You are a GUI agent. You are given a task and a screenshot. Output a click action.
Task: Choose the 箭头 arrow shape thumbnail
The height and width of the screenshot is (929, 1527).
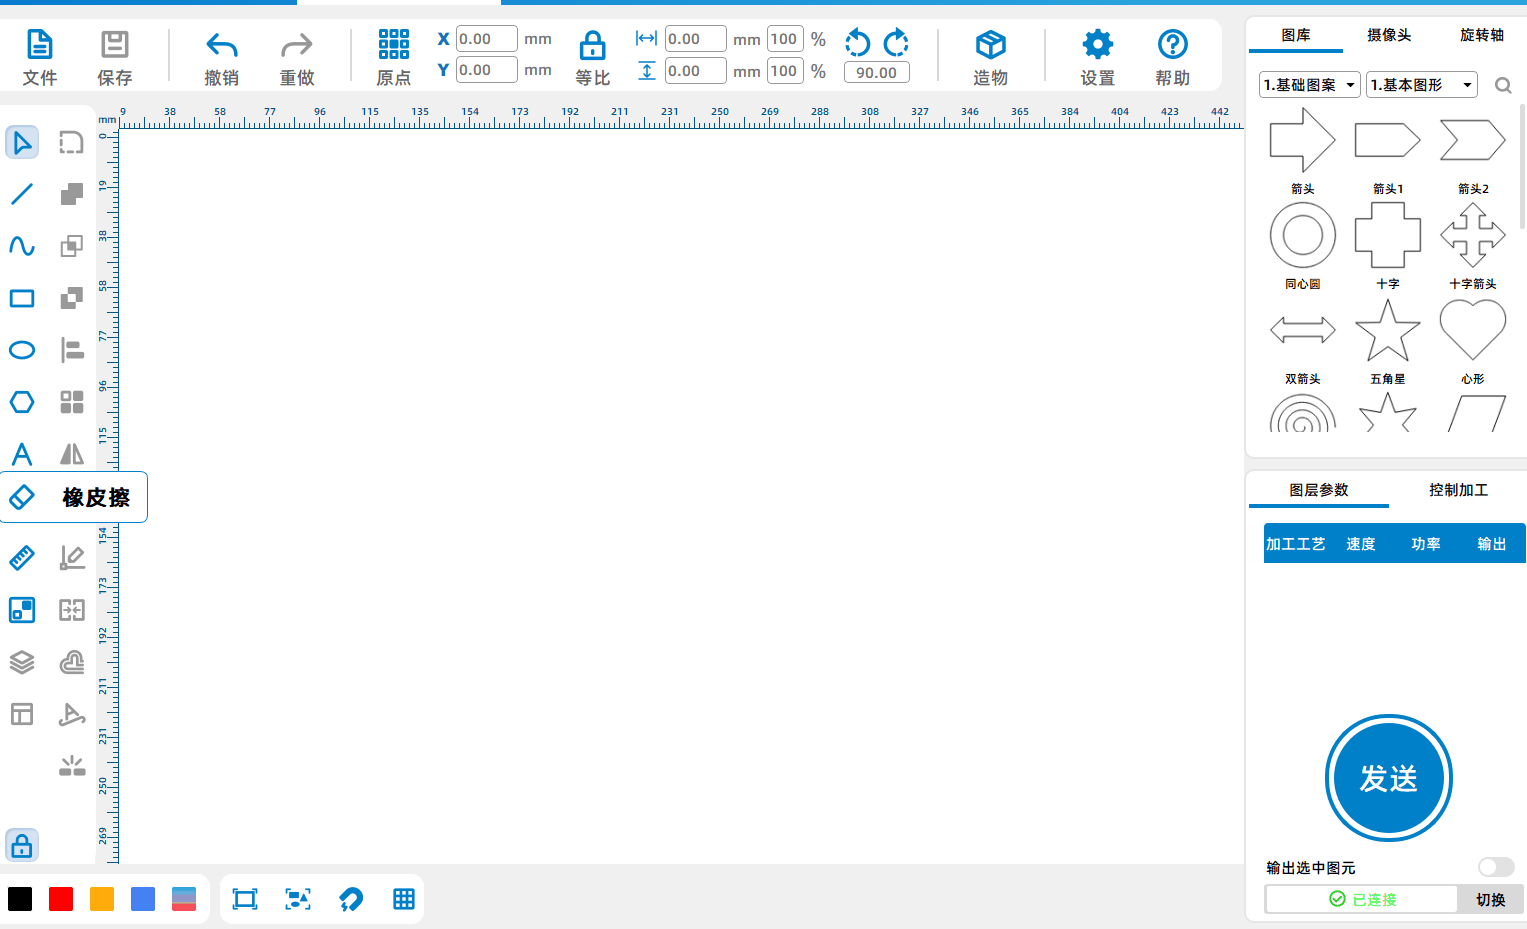click(1303, 141)
